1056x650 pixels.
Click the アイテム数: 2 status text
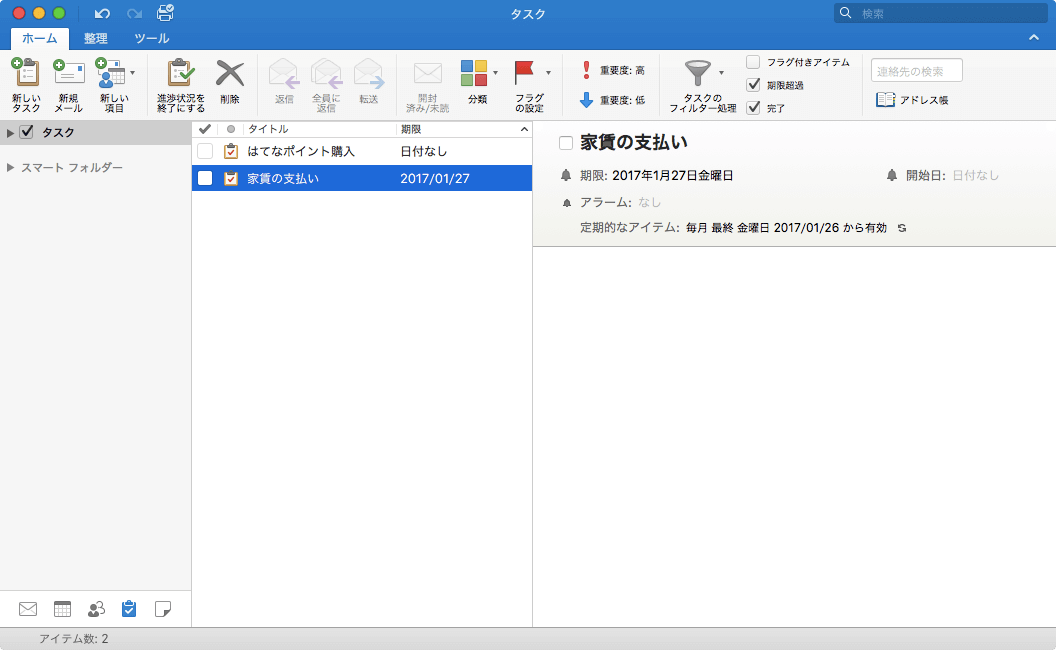point(73,639)
